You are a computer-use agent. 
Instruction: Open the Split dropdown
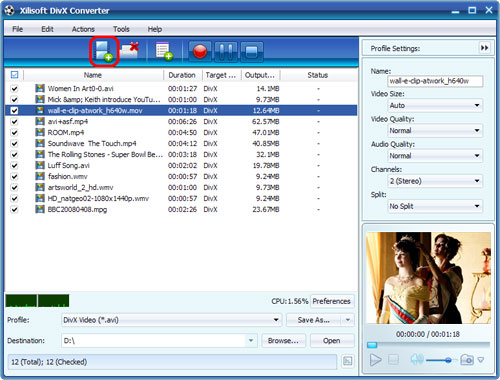coord(435,206)
